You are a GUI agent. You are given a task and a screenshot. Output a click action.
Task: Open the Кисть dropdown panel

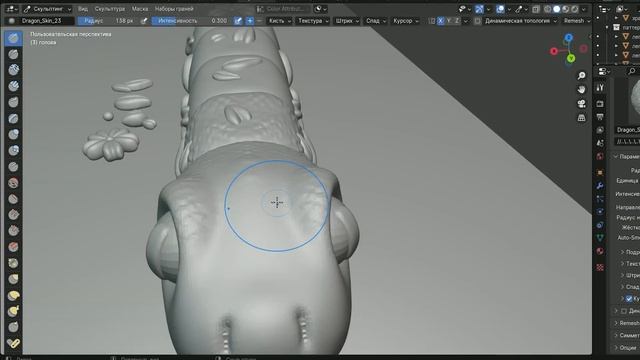point(280,21)
